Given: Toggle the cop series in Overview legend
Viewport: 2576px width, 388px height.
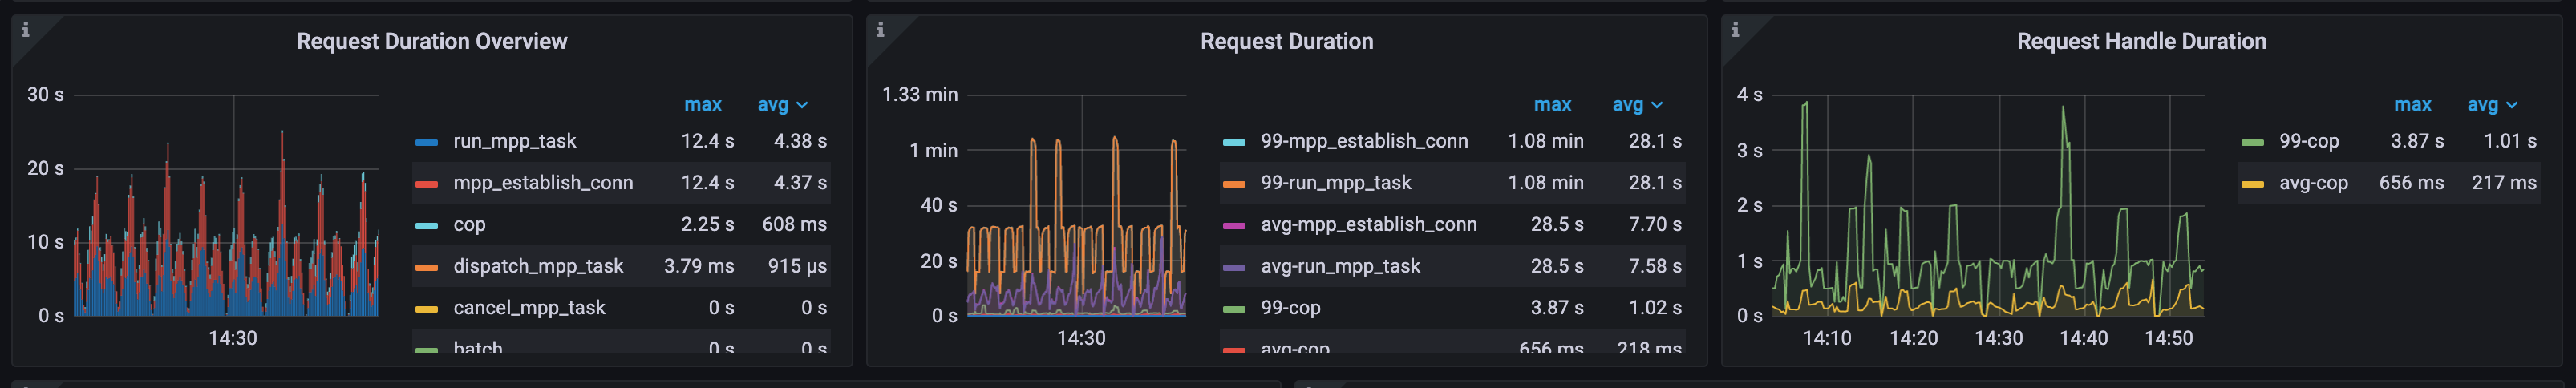Looking at the screenshot, I should (469, 225).
